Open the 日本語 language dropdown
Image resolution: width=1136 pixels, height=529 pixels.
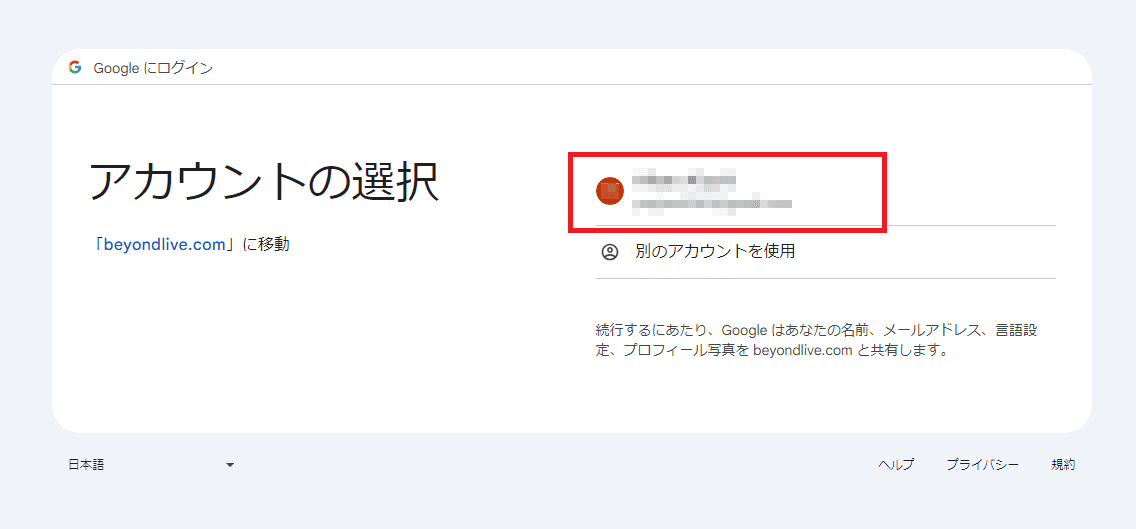151,465
